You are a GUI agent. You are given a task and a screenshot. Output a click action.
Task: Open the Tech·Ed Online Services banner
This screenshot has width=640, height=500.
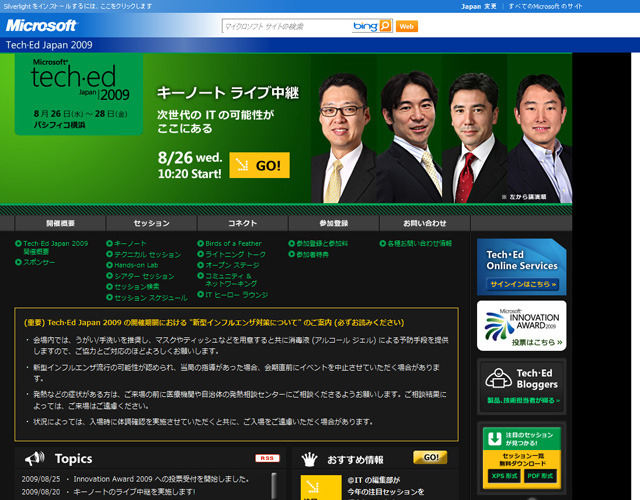[x=522, y=267]
